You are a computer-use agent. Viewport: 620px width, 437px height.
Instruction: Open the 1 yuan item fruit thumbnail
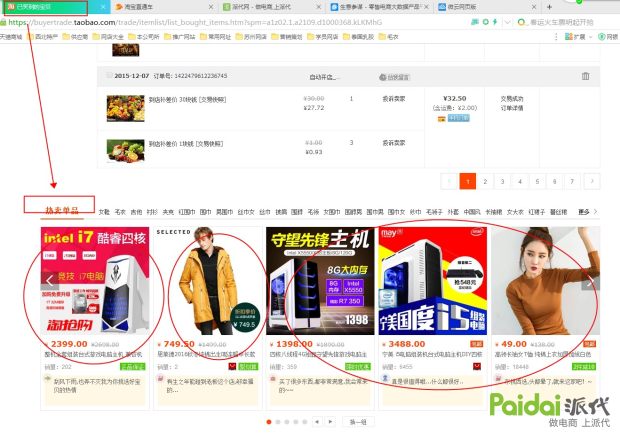[x=125, y=150]
